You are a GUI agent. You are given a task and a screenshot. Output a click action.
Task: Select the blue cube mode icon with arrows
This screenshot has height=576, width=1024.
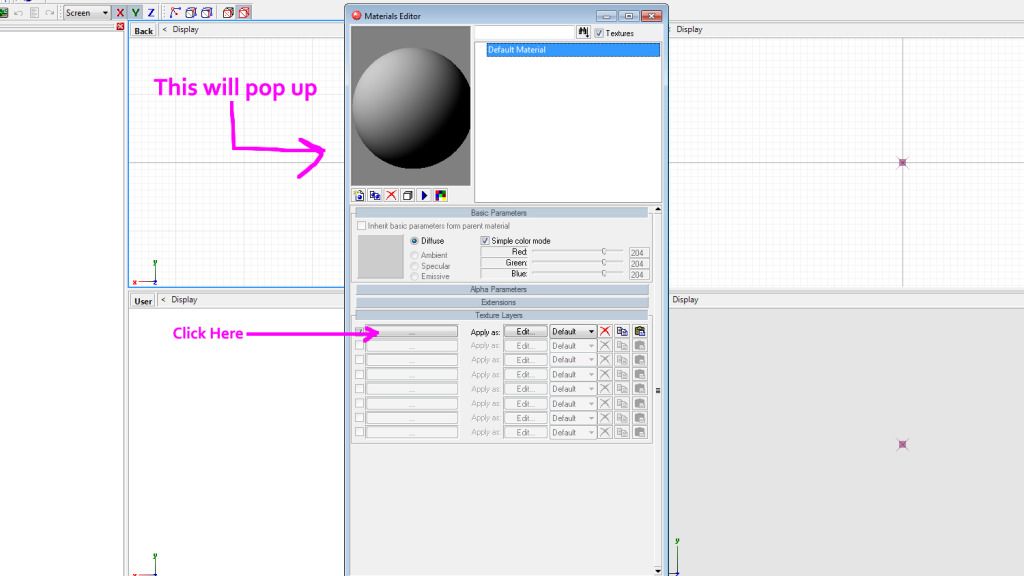[191, 12]
